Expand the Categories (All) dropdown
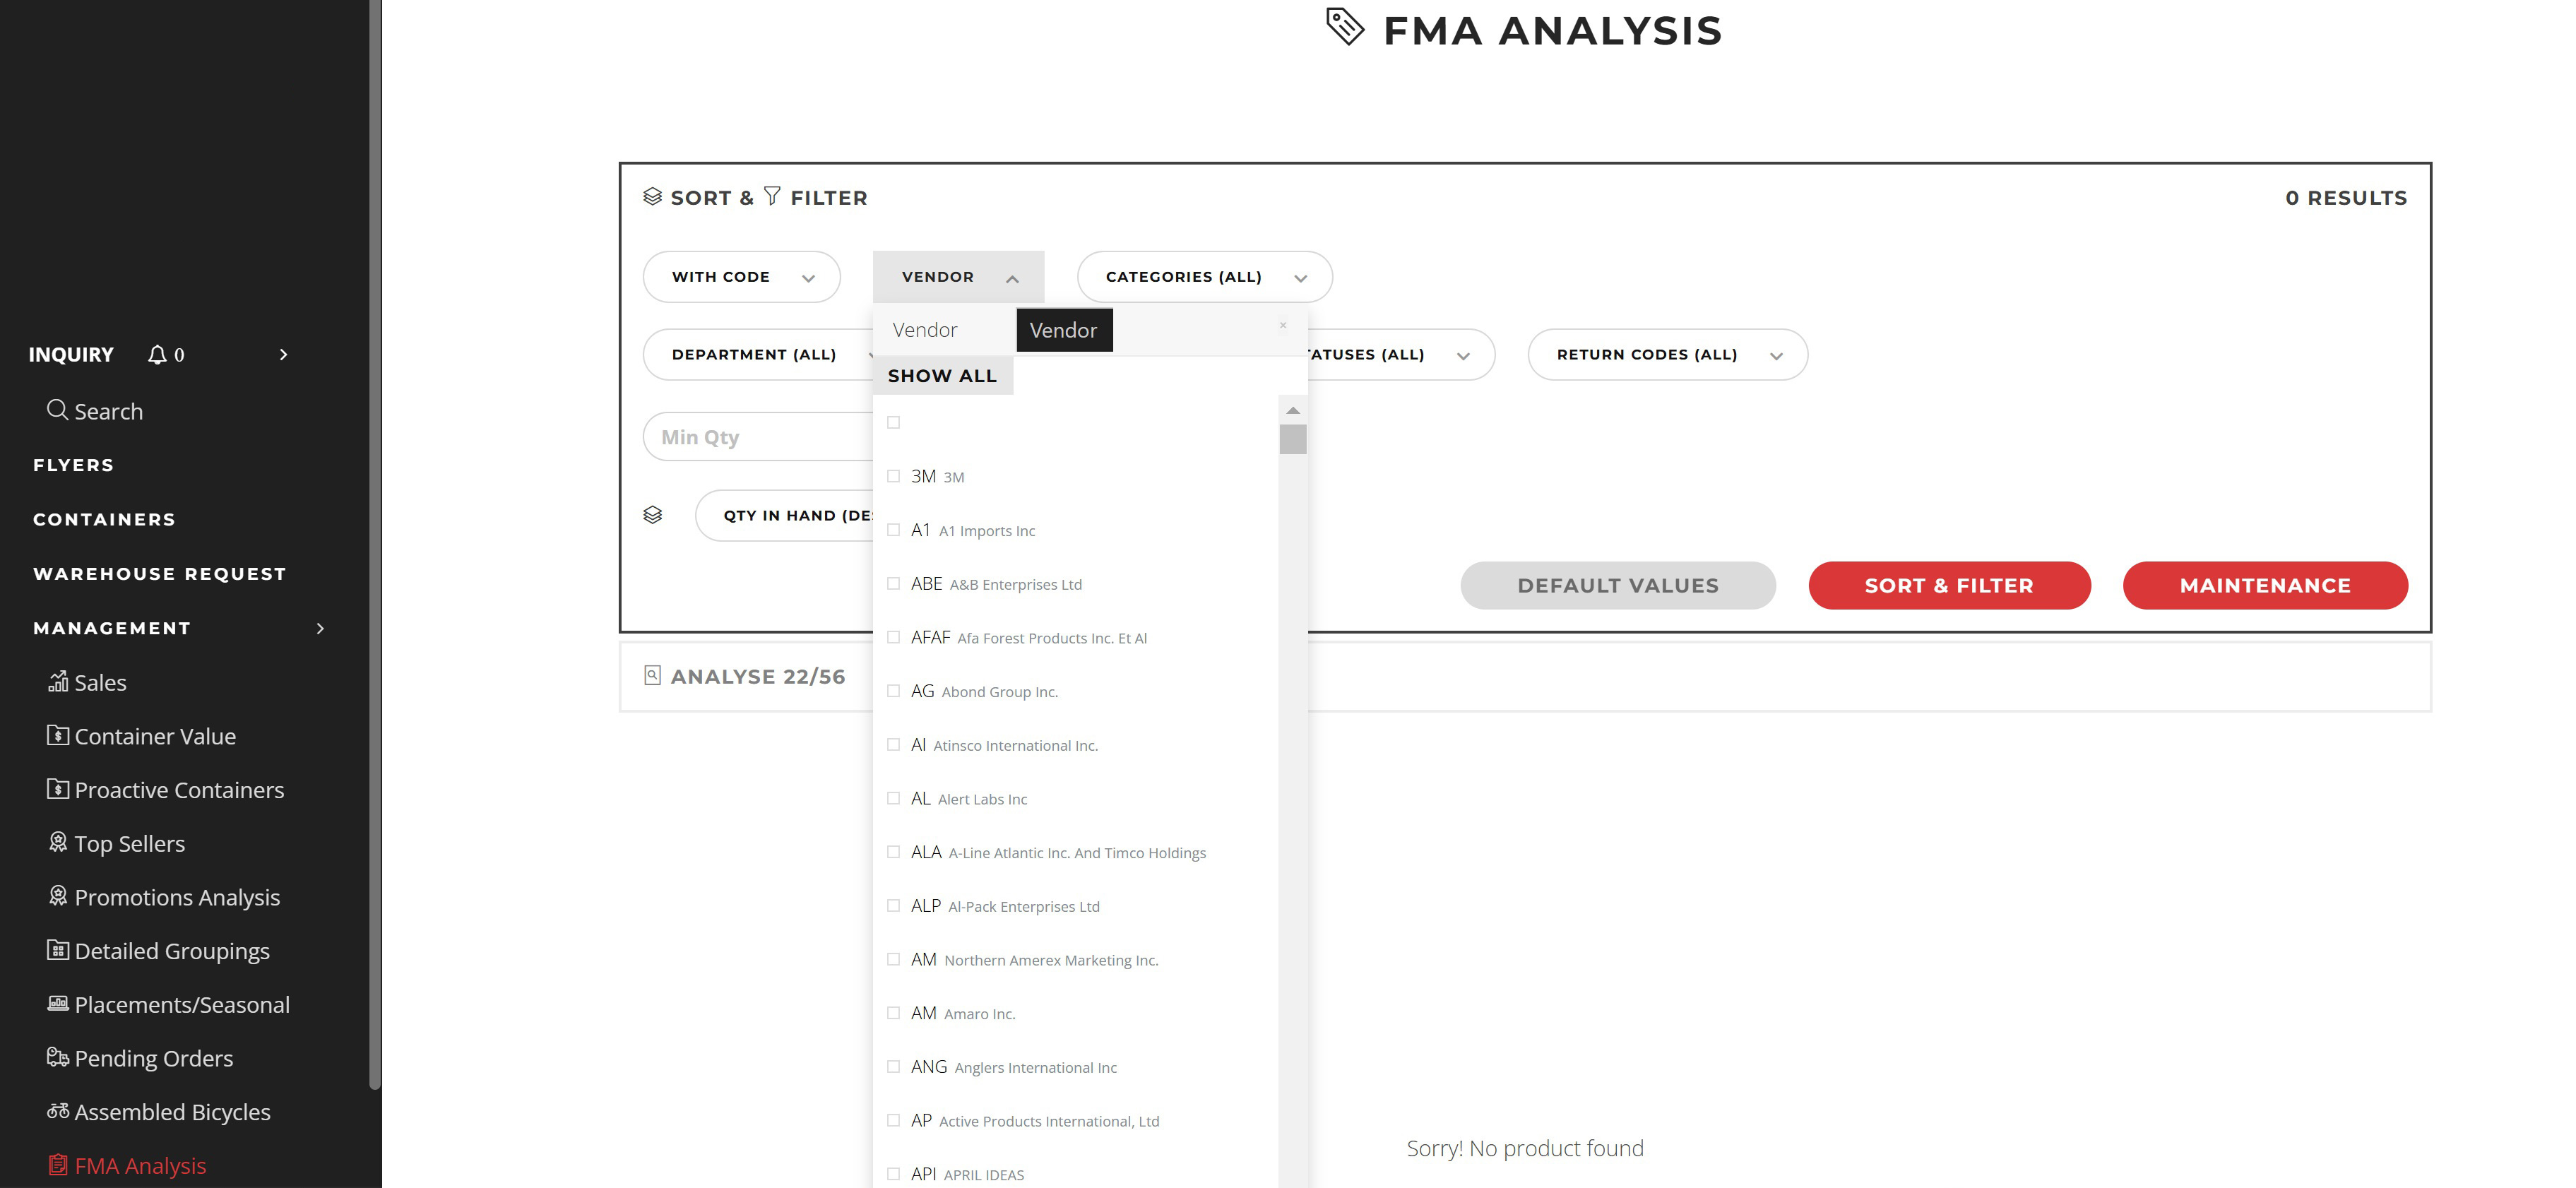Screen dimensions: 2576x1188 coord(1204,277)
